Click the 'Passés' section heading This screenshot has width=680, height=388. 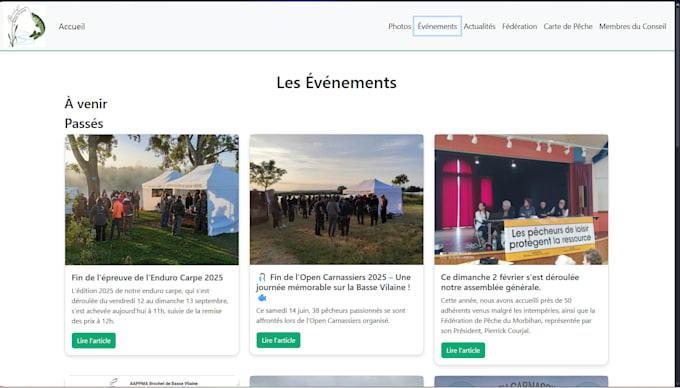[x=84, y=124]
